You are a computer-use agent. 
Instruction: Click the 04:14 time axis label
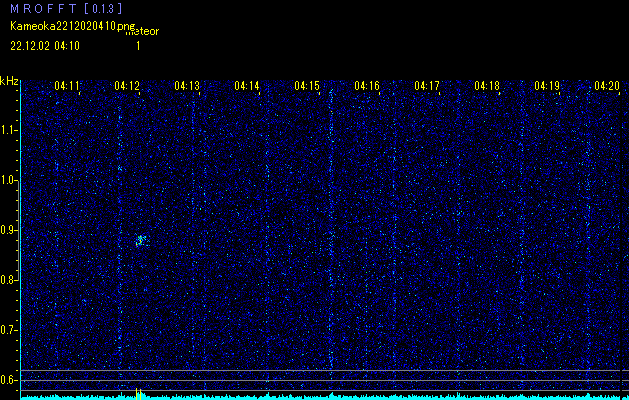[x=247, y=86]
